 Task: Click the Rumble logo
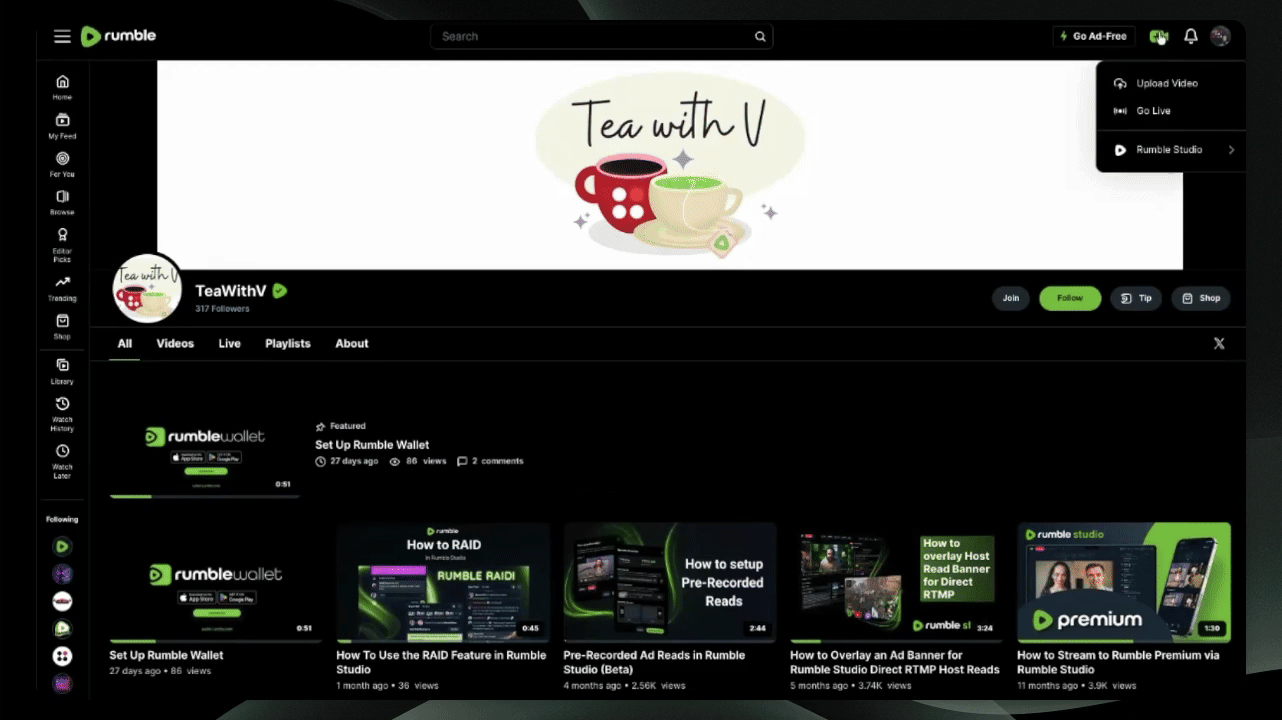click(x=118, y=36)
